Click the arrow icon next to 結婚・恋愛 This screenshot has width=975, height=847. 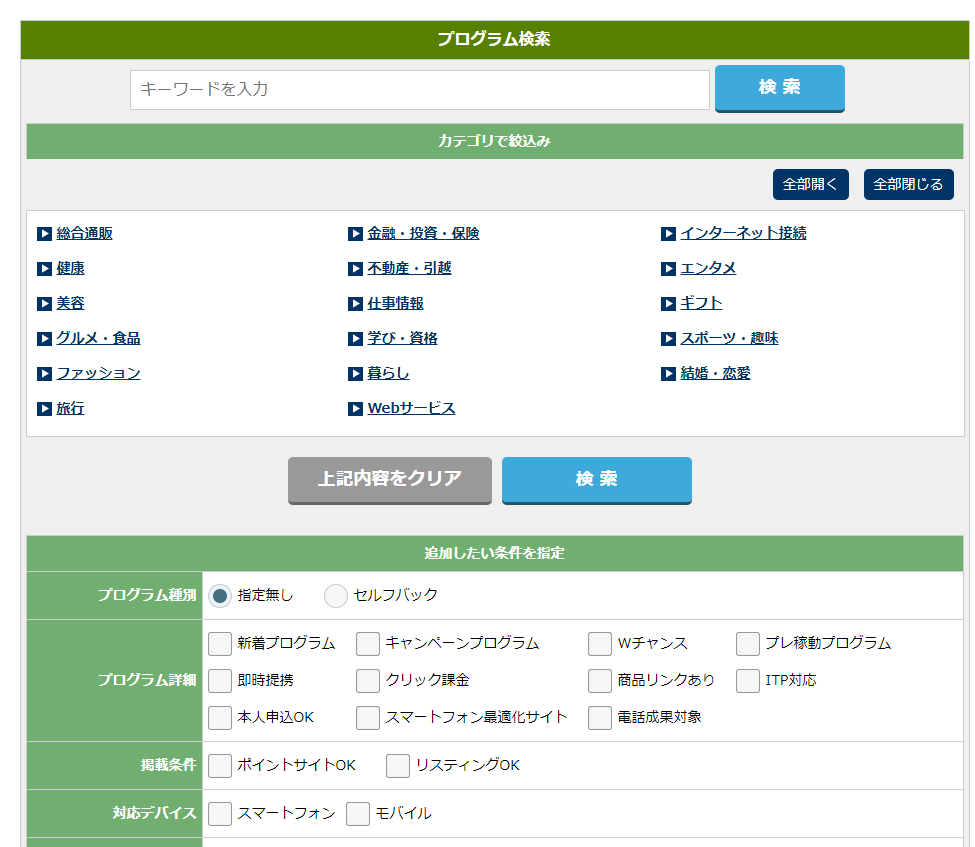(668, 374)
